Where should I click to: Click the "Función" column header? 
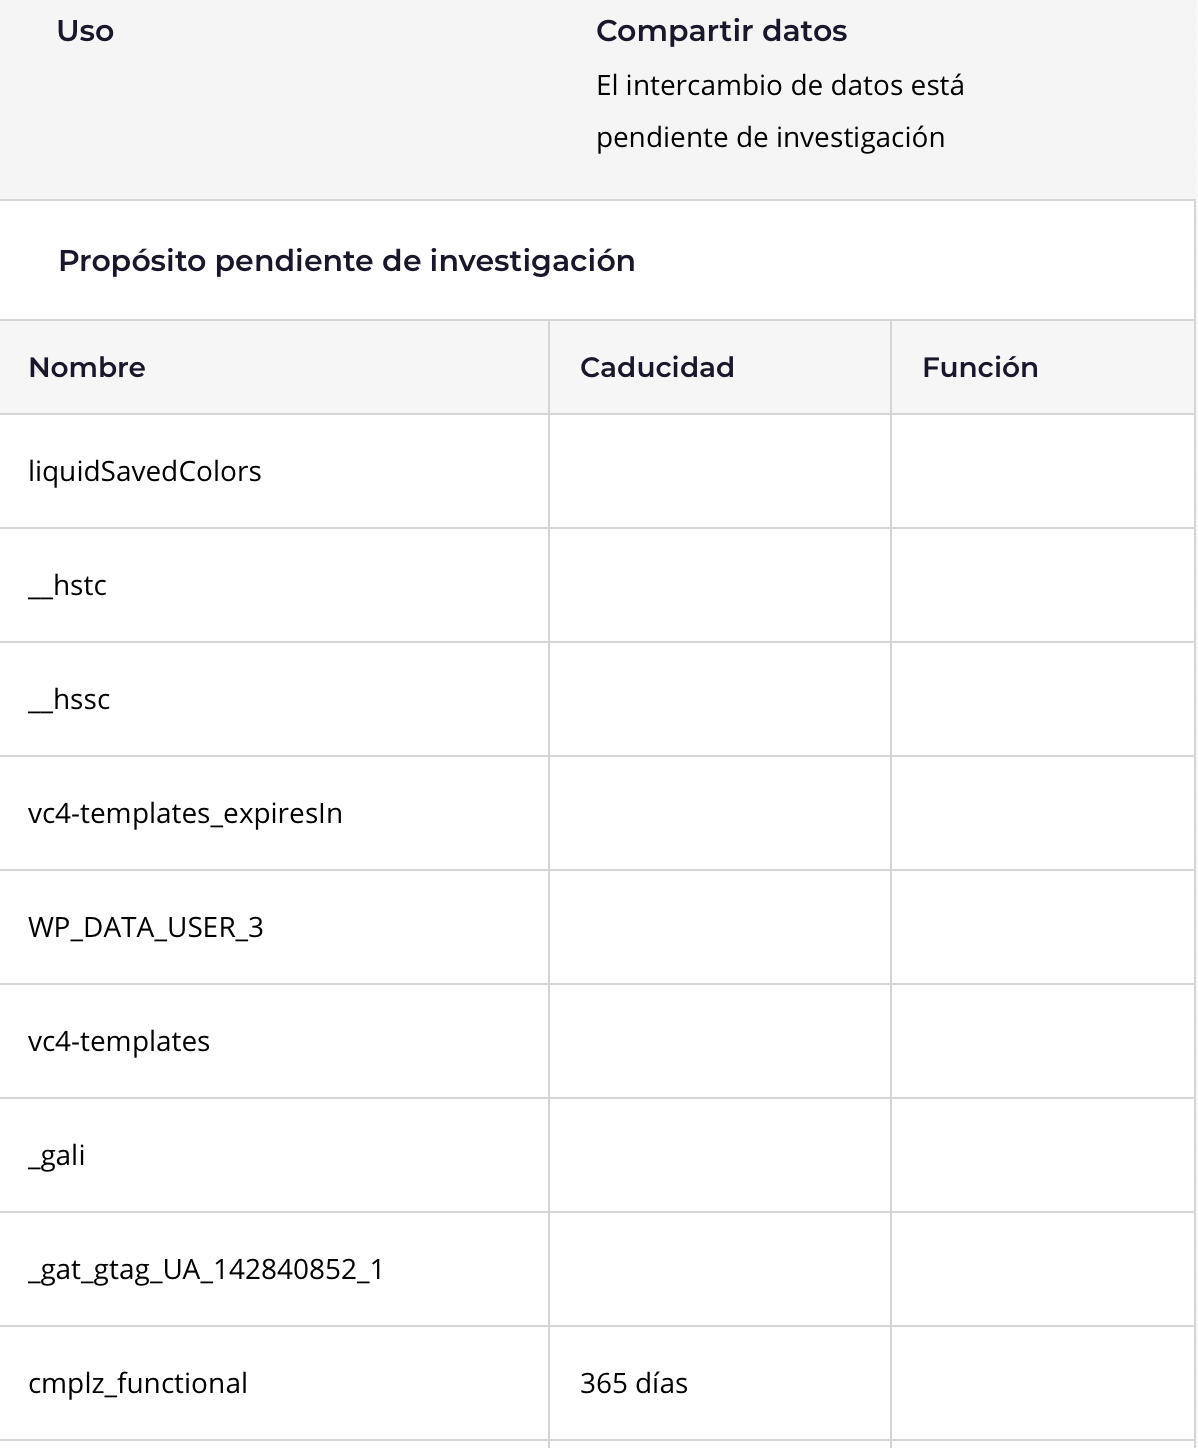tap(980, 367)
